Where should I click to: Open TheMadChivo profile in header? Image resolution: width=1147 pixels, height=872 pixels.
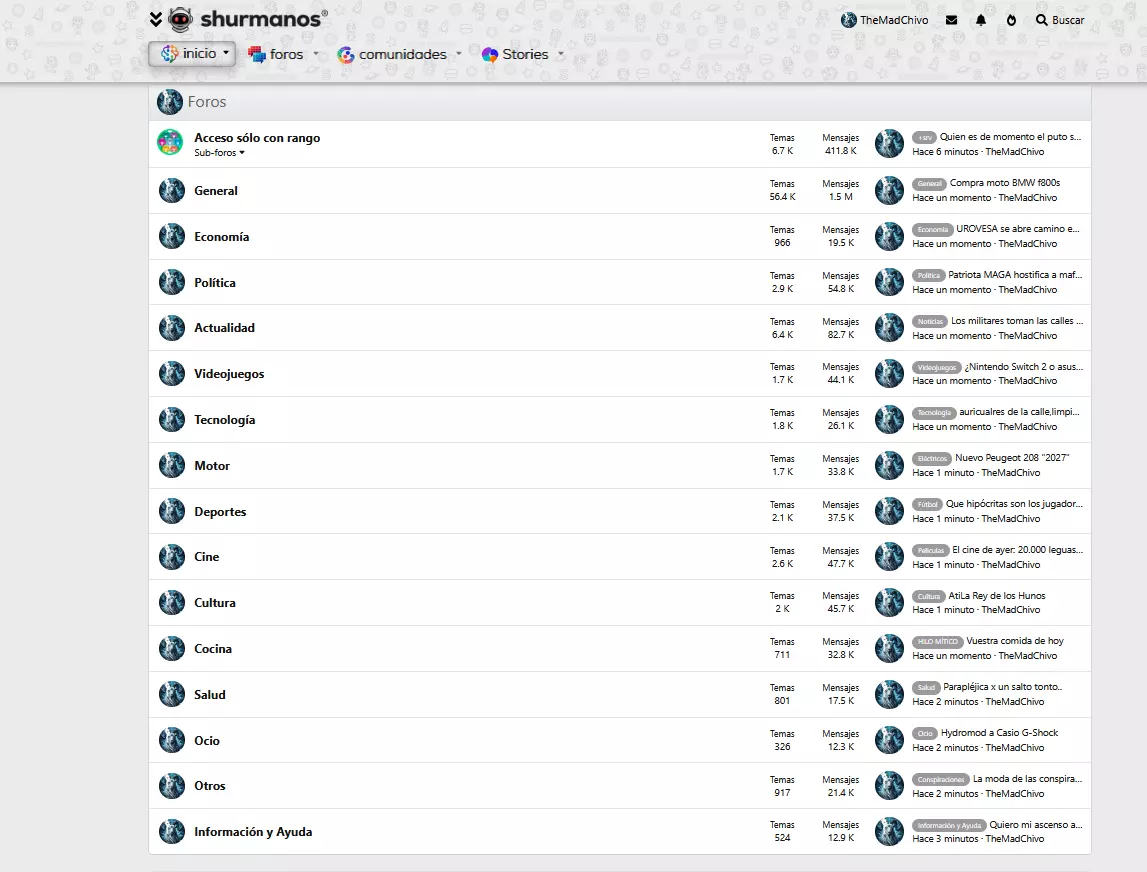[x=884, y=20]
